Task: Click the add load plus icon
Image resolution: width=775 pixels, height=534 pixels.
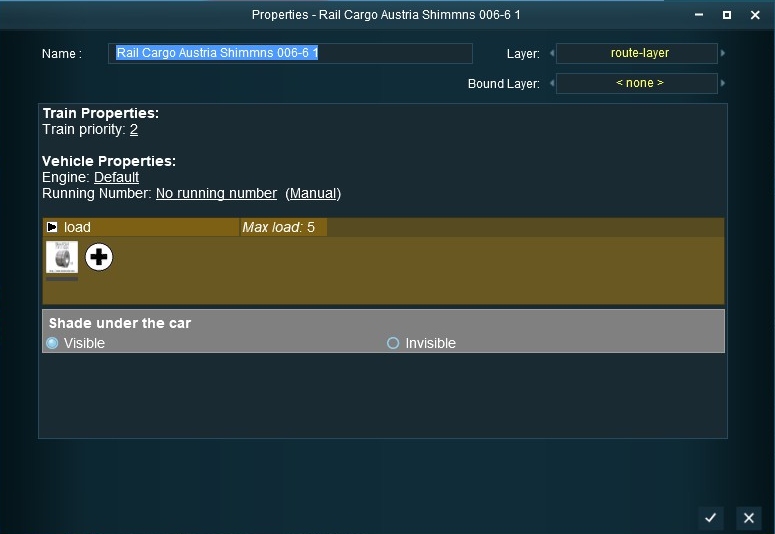Action: pyautogui.click(x=99, y=257)
